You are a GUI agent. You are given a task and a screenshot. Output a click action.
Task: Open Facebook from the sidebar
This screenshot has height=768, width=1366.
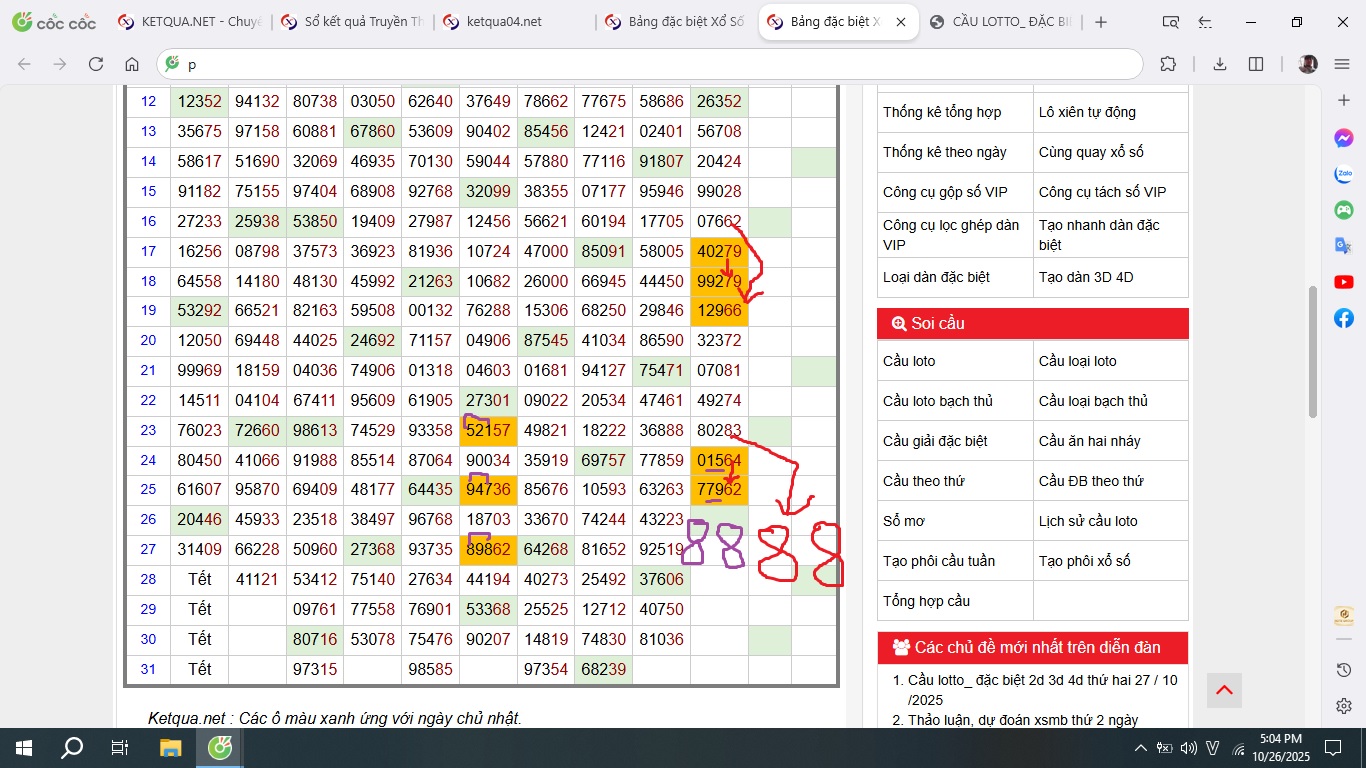(1343, 318)
